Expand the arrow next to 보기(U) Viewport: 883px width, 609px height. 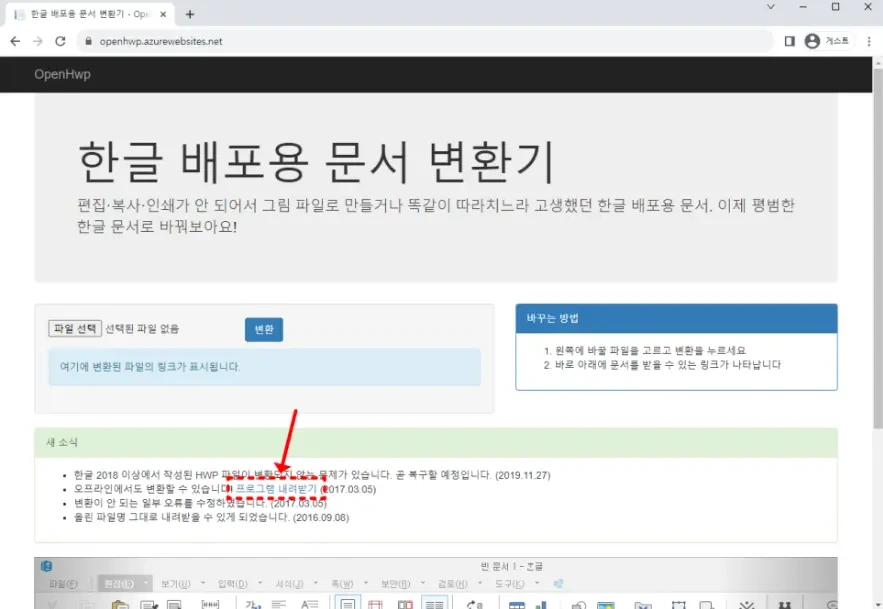(203, 583)
